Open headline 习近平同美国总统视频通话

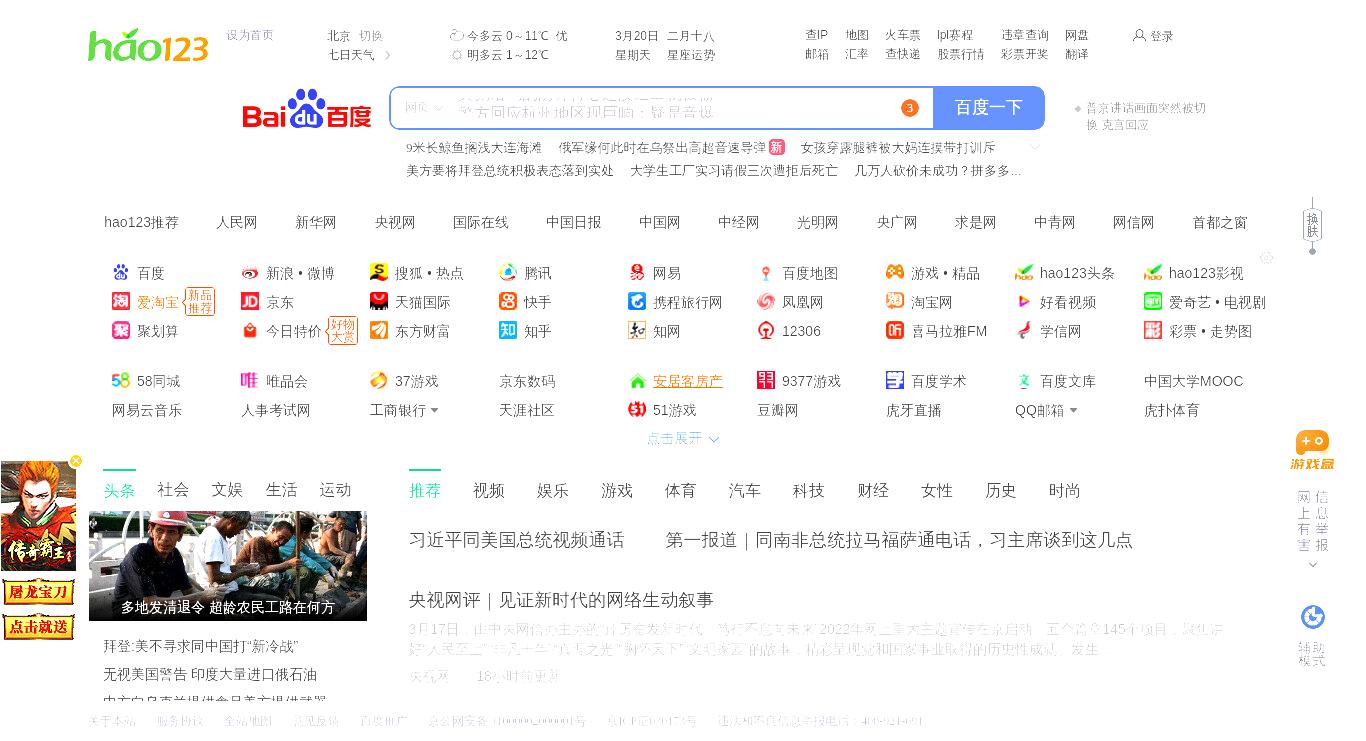(x=516, y=540)
